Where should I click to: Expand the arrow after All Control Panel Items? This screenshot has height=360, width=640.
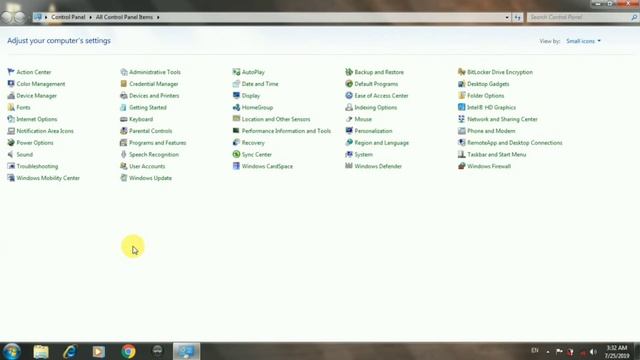[158, 18]
